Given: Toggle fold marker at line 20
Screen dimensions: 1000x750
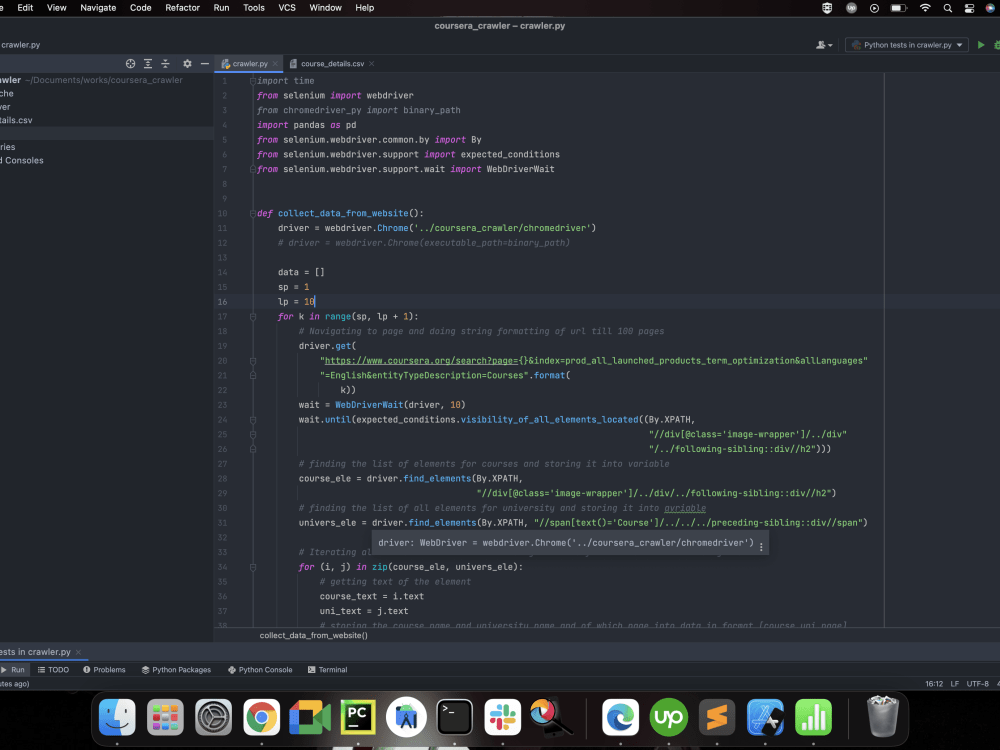Looking at the screenshot, I should click(x=253, y=361).
